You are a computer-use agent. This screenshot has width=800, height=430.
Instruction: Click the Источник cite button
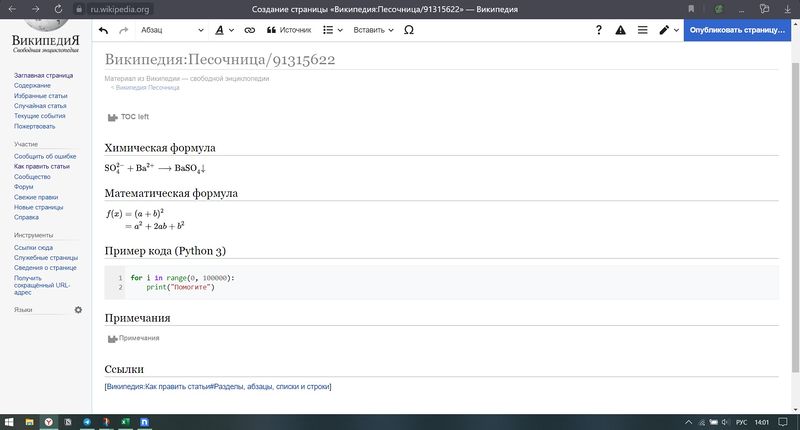[289, 30]
